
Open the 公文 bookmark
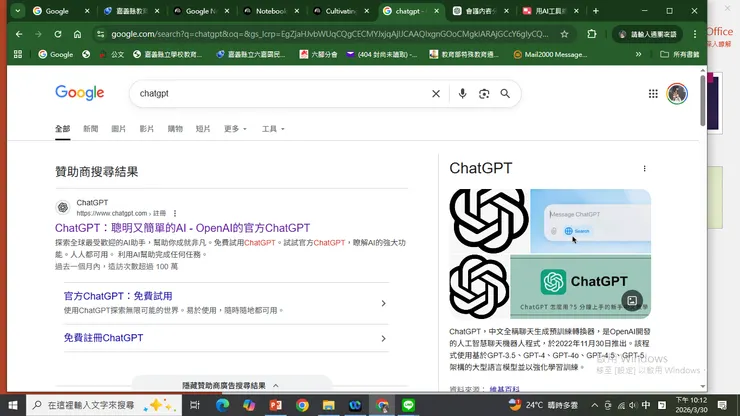pyautogui.click(x=111, y=54)
